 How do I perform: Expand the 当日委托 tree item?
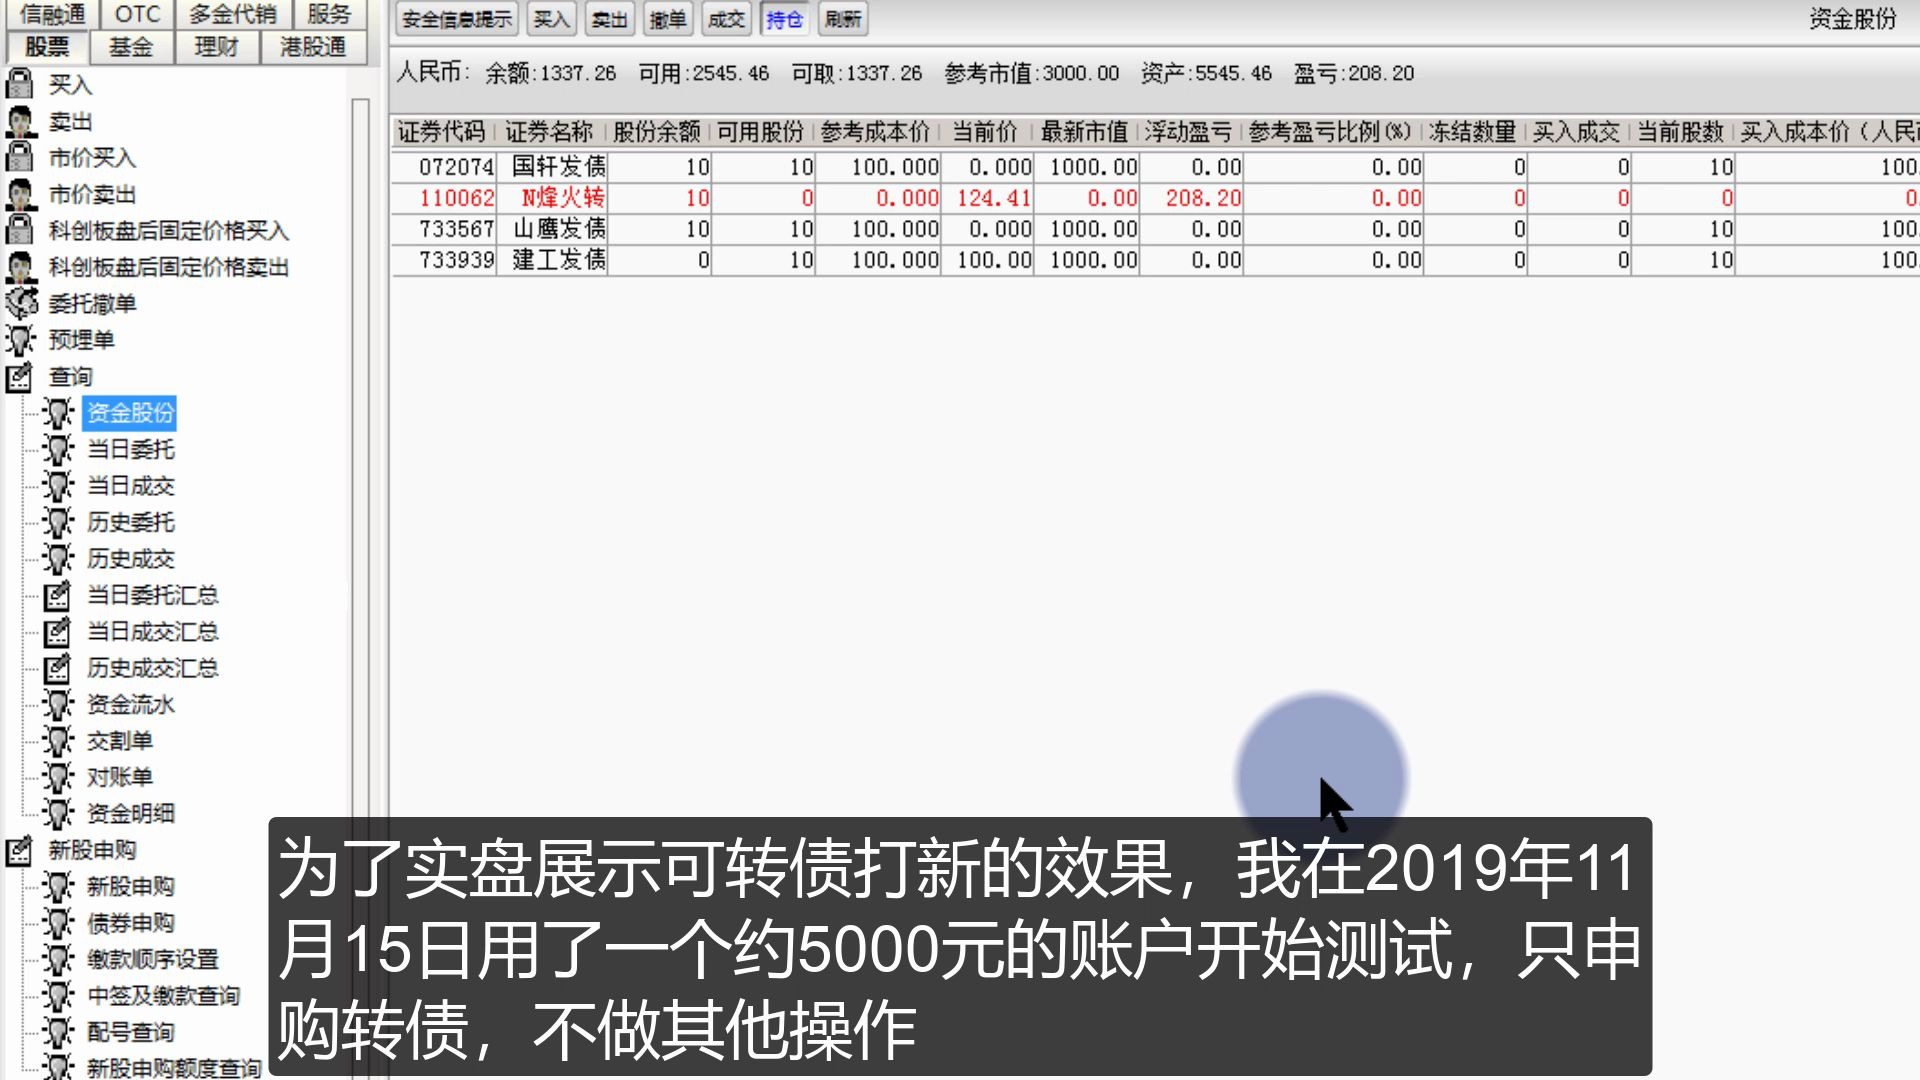[x=131, y=448]
